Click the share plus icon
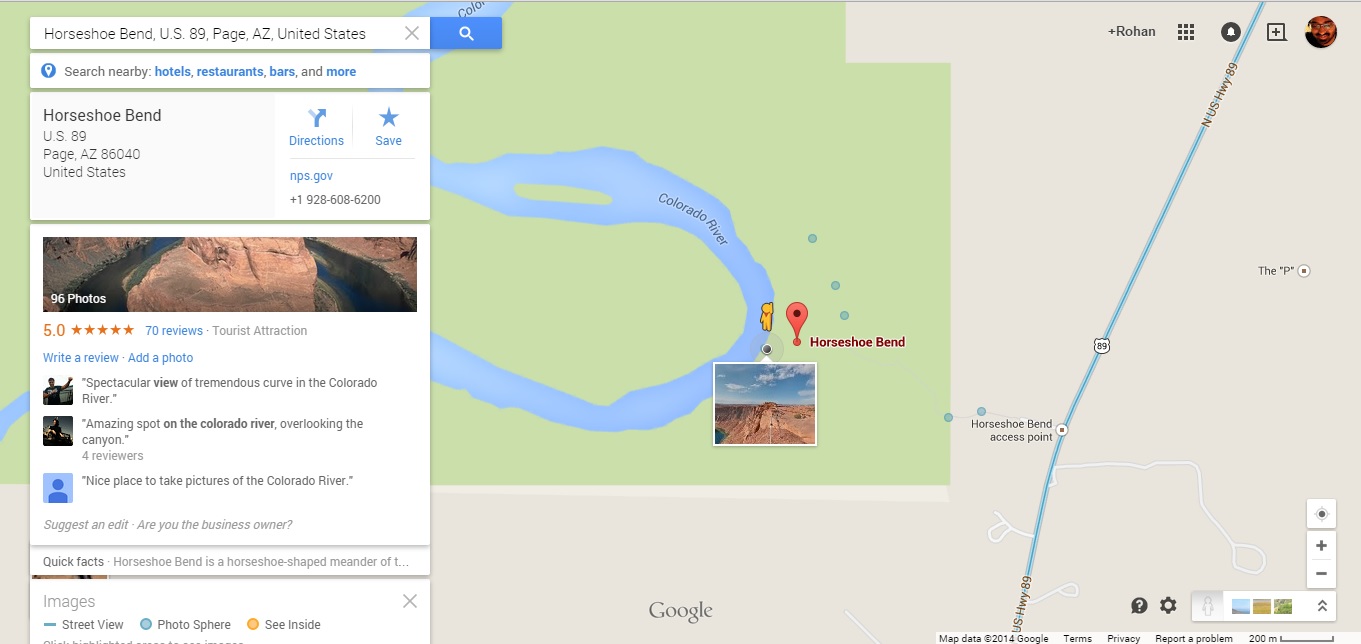 (x=1276, y=32)
